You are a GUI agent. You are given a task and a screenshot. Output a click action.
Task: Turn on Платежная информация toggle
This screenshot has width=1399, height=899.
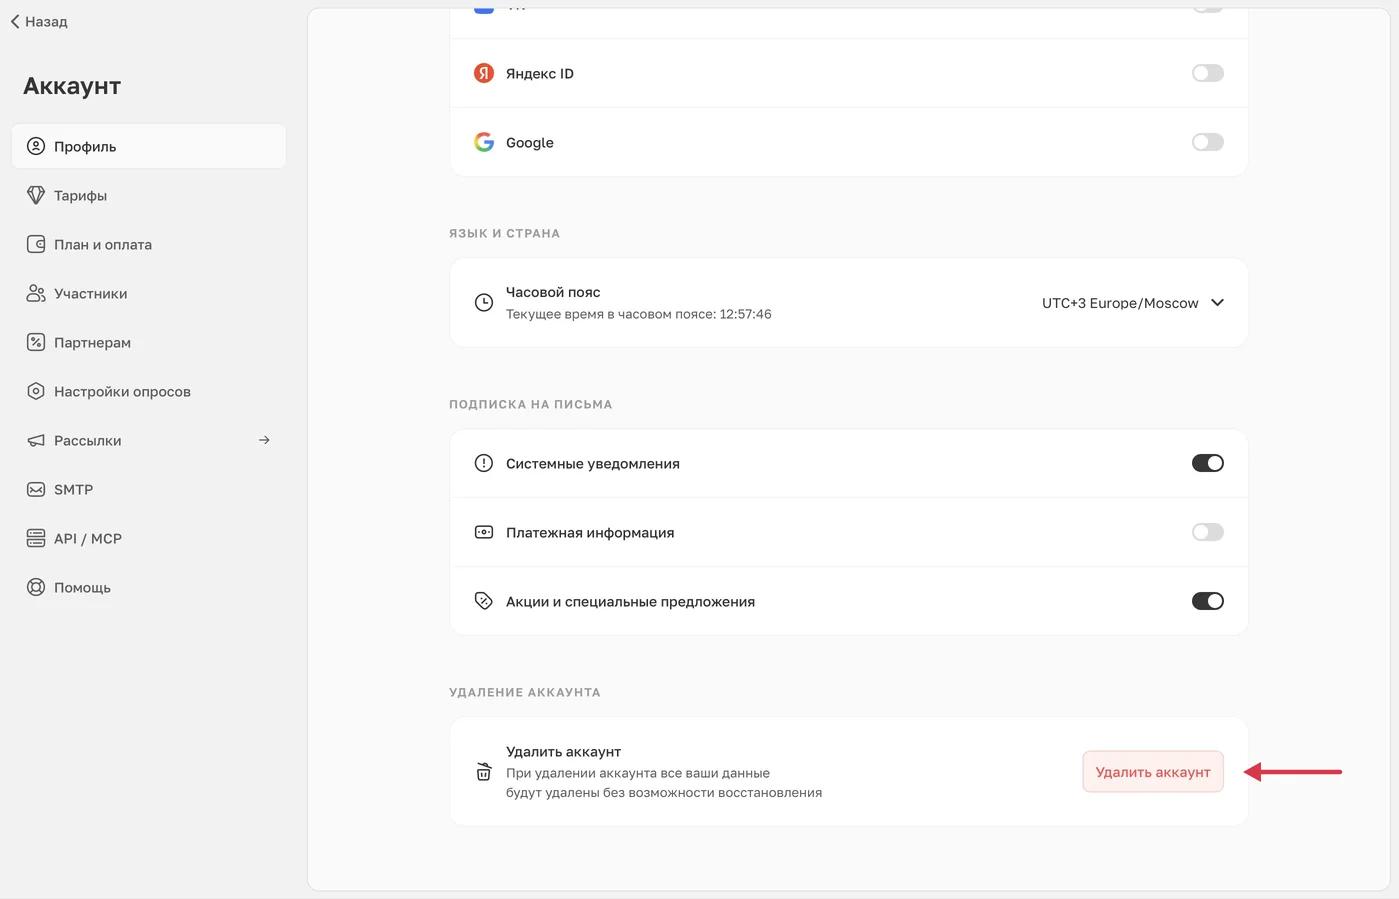1208,532
